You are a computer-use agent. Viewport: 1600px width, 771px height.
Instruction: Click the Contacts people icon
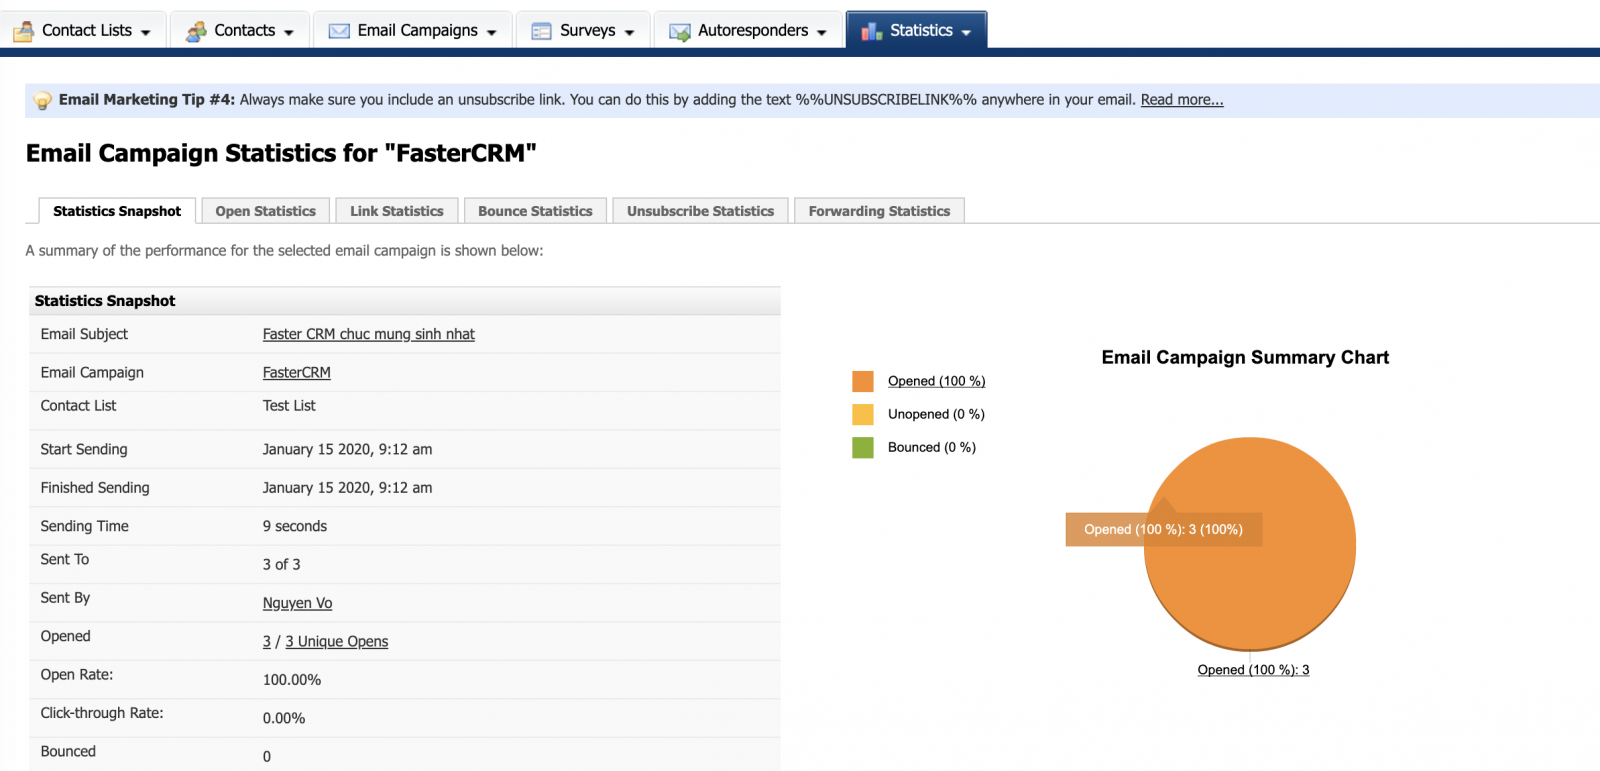[196, 31]
